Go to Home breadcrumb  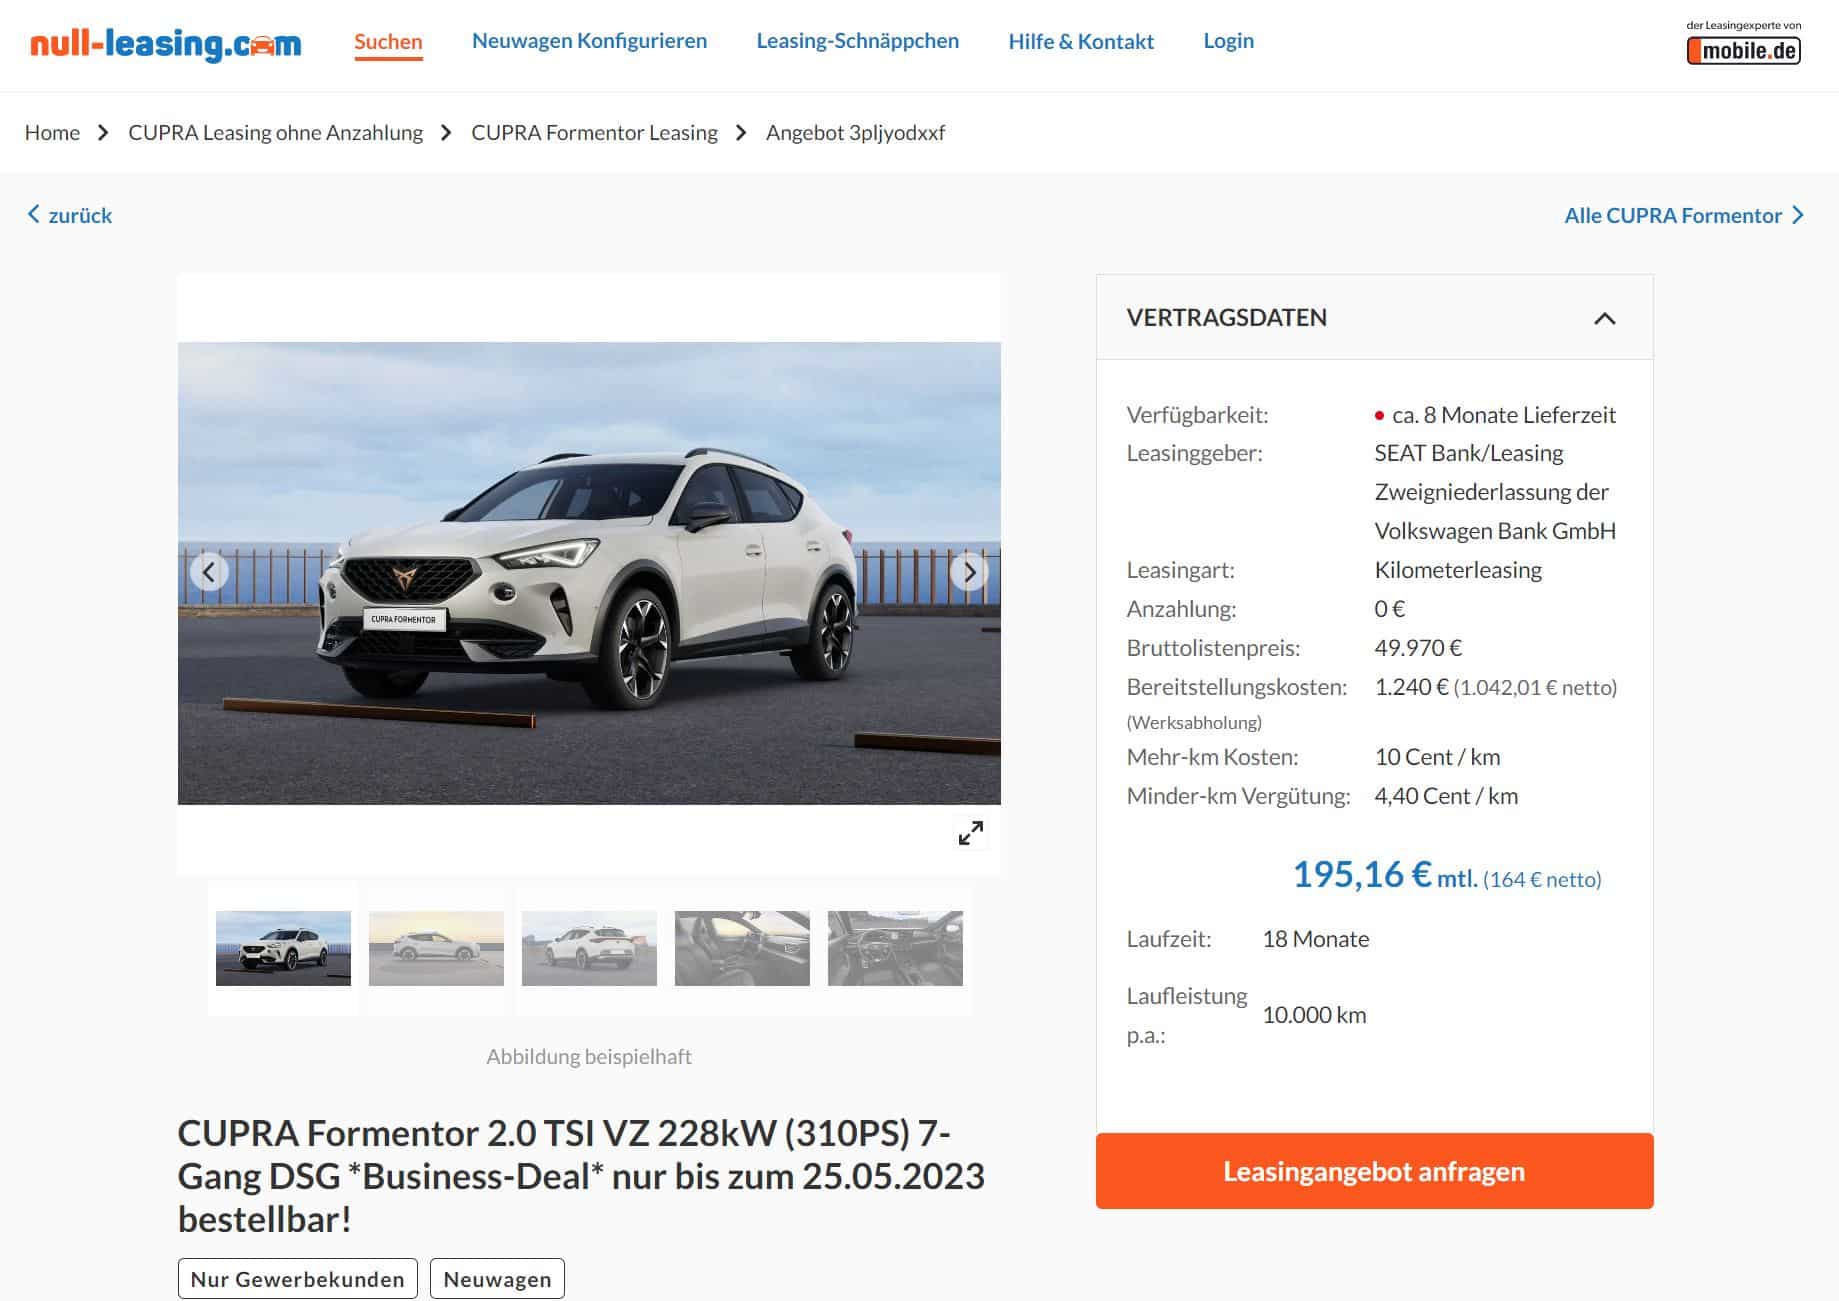pyautogui.click(x=52, y=132)
